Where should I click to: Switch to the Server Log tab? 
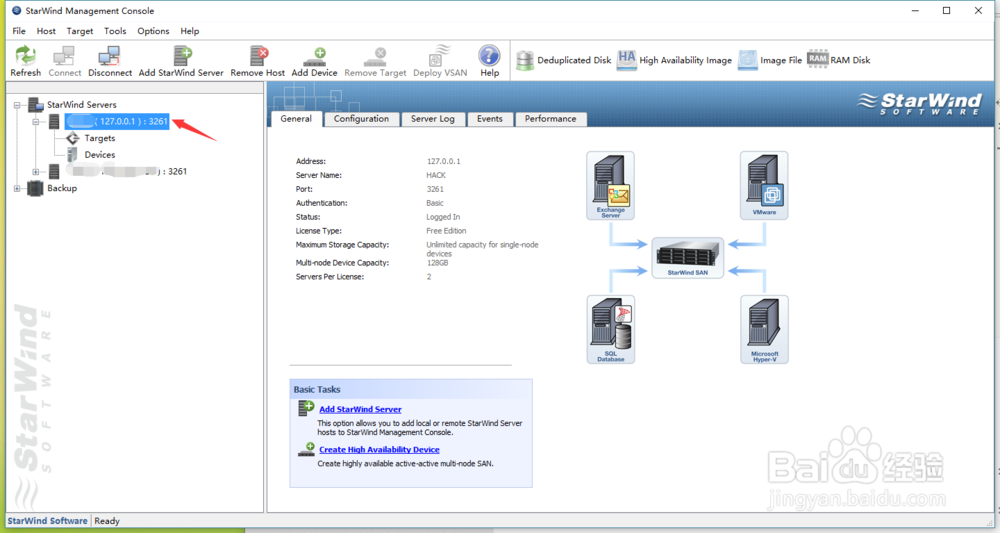(x=432, y=119)
